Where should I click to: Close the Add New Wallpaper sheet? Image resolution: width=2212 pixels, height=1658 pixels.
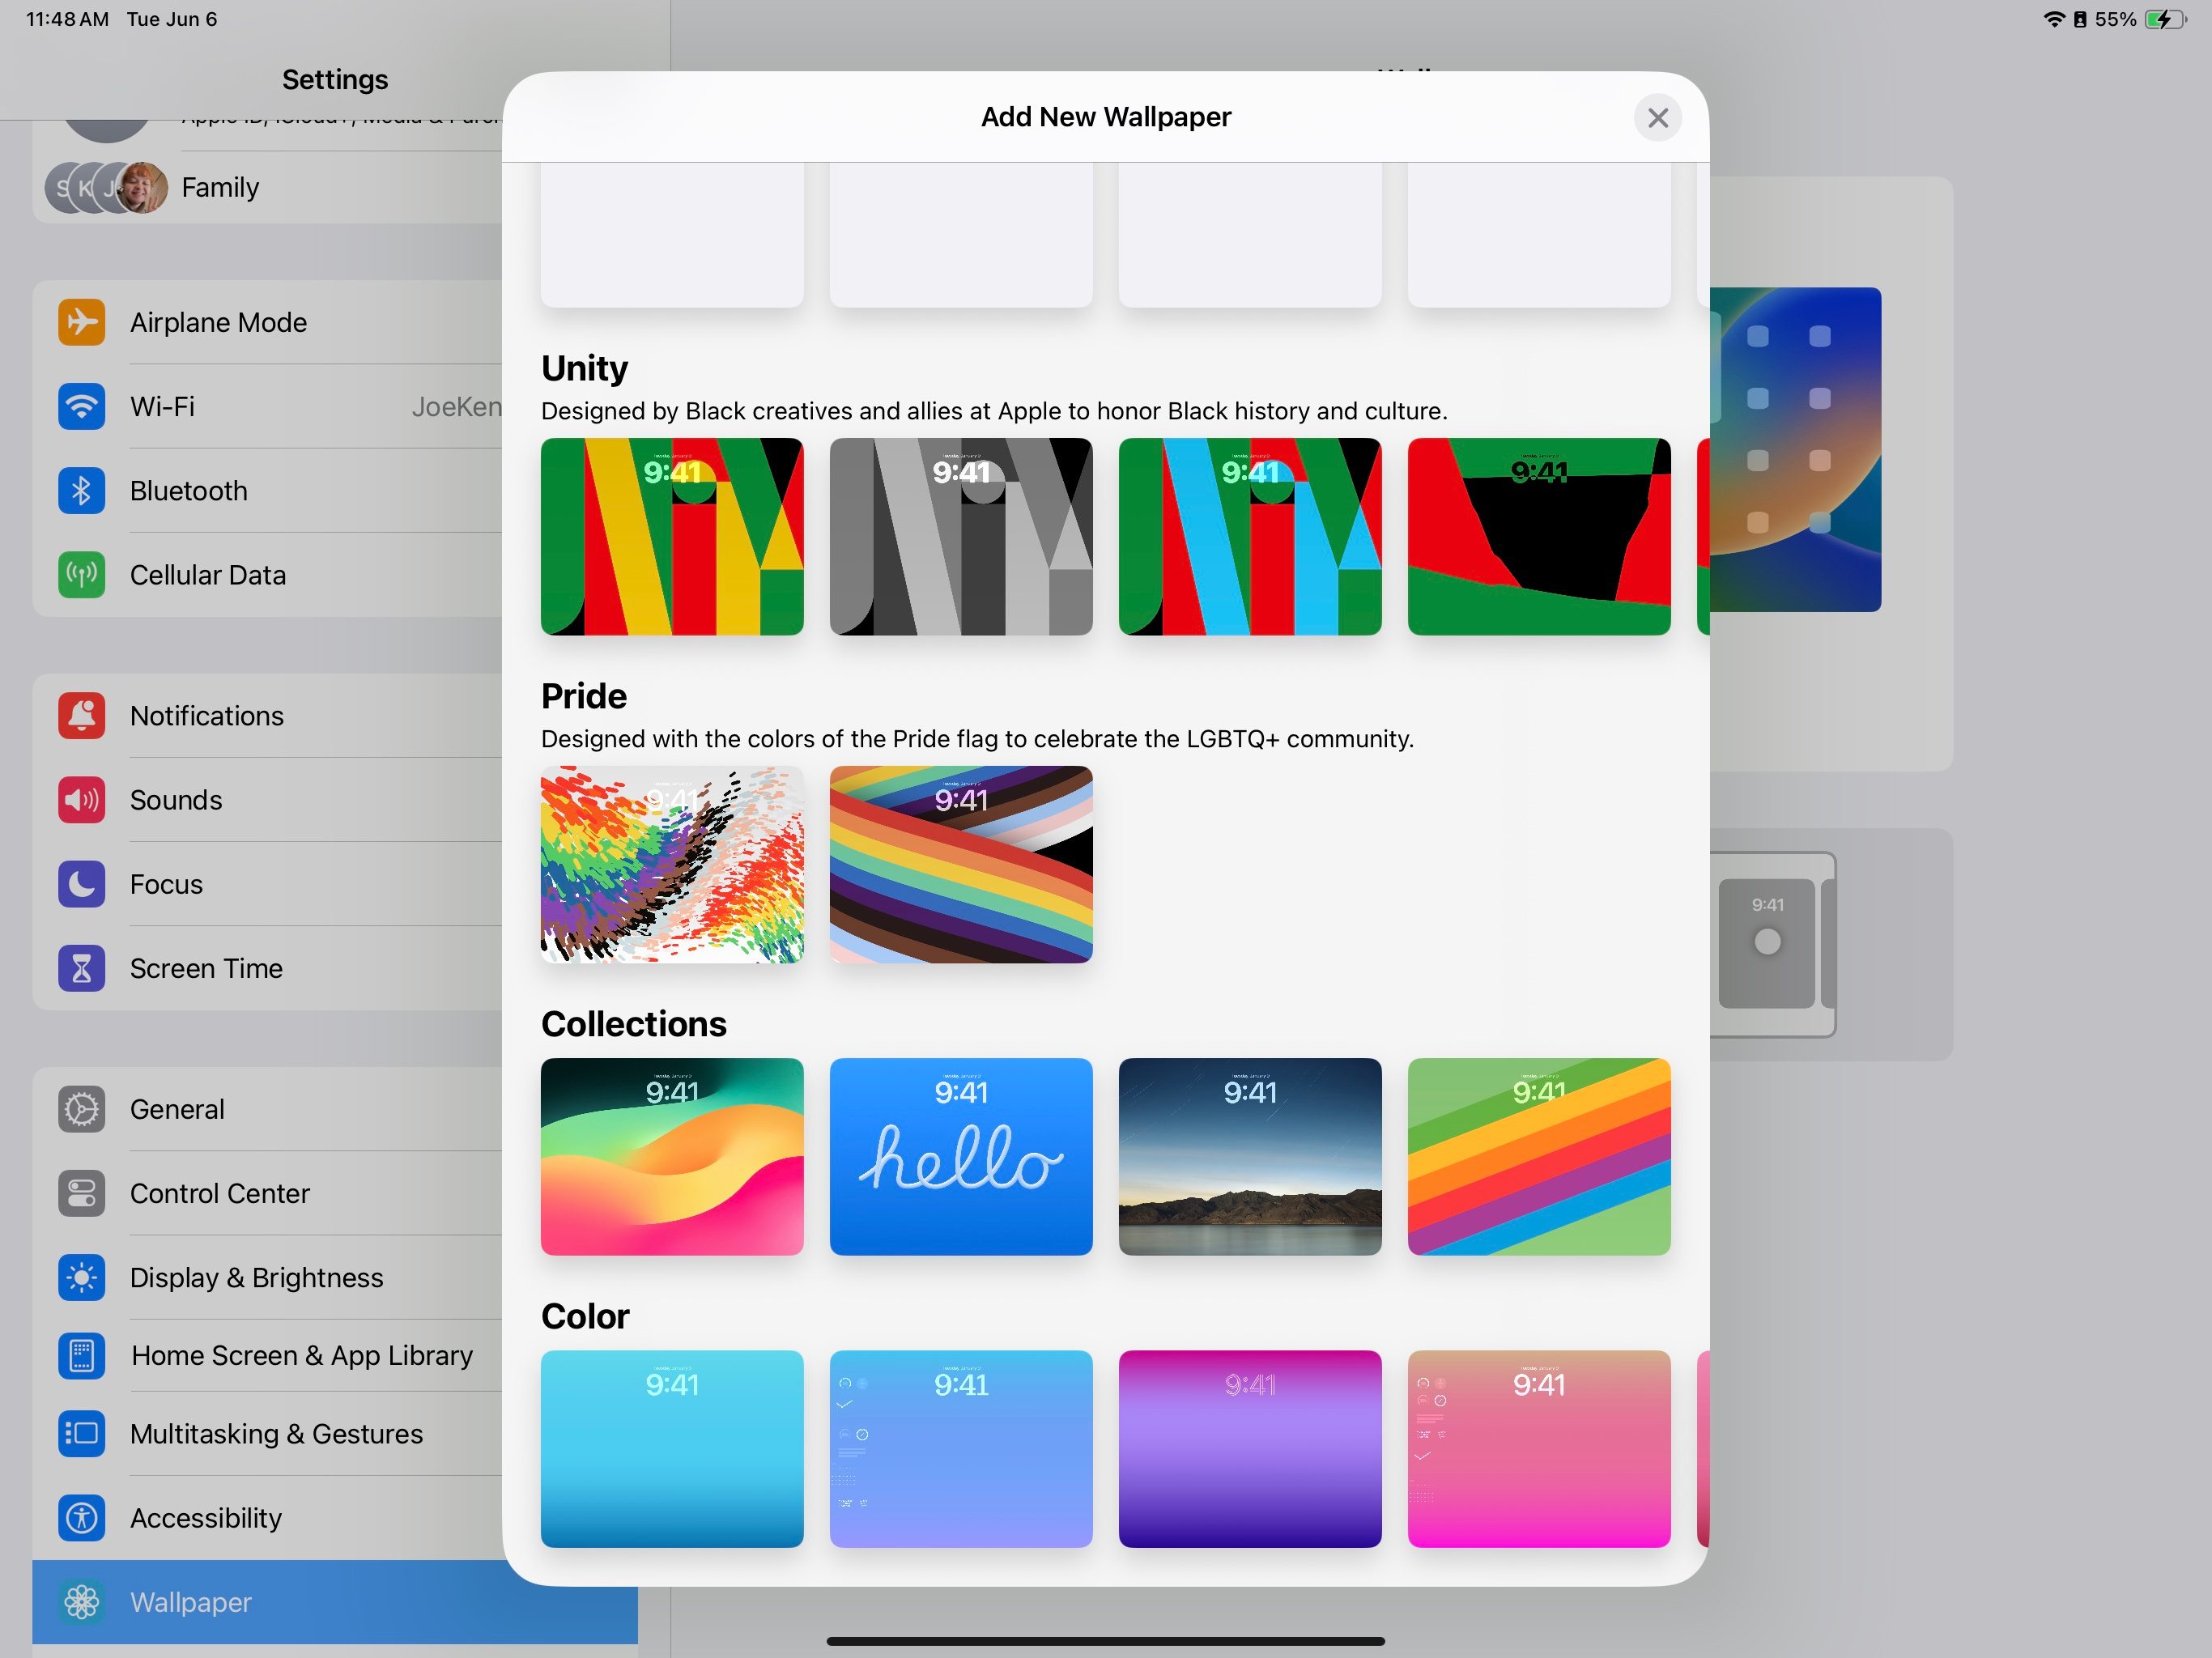point(1657,117)
